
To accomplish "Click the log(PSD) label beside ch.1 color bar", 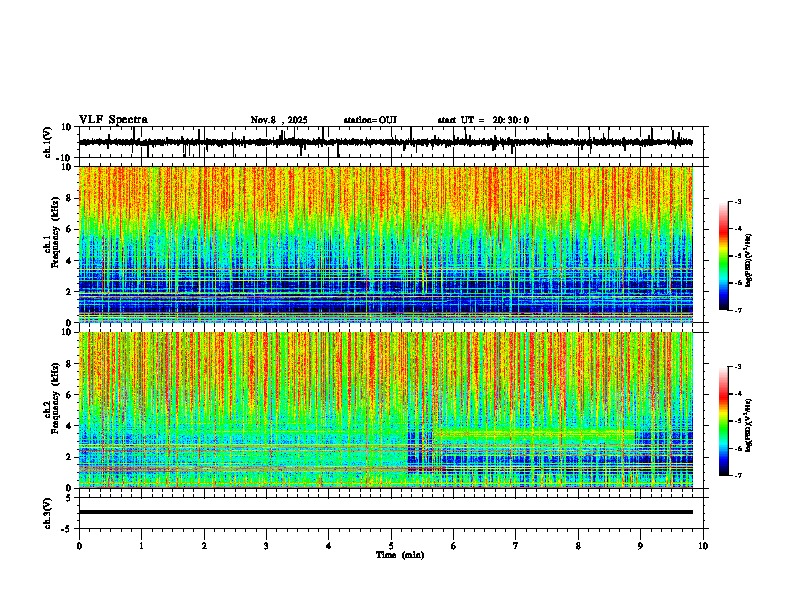I will pos(749,260).
